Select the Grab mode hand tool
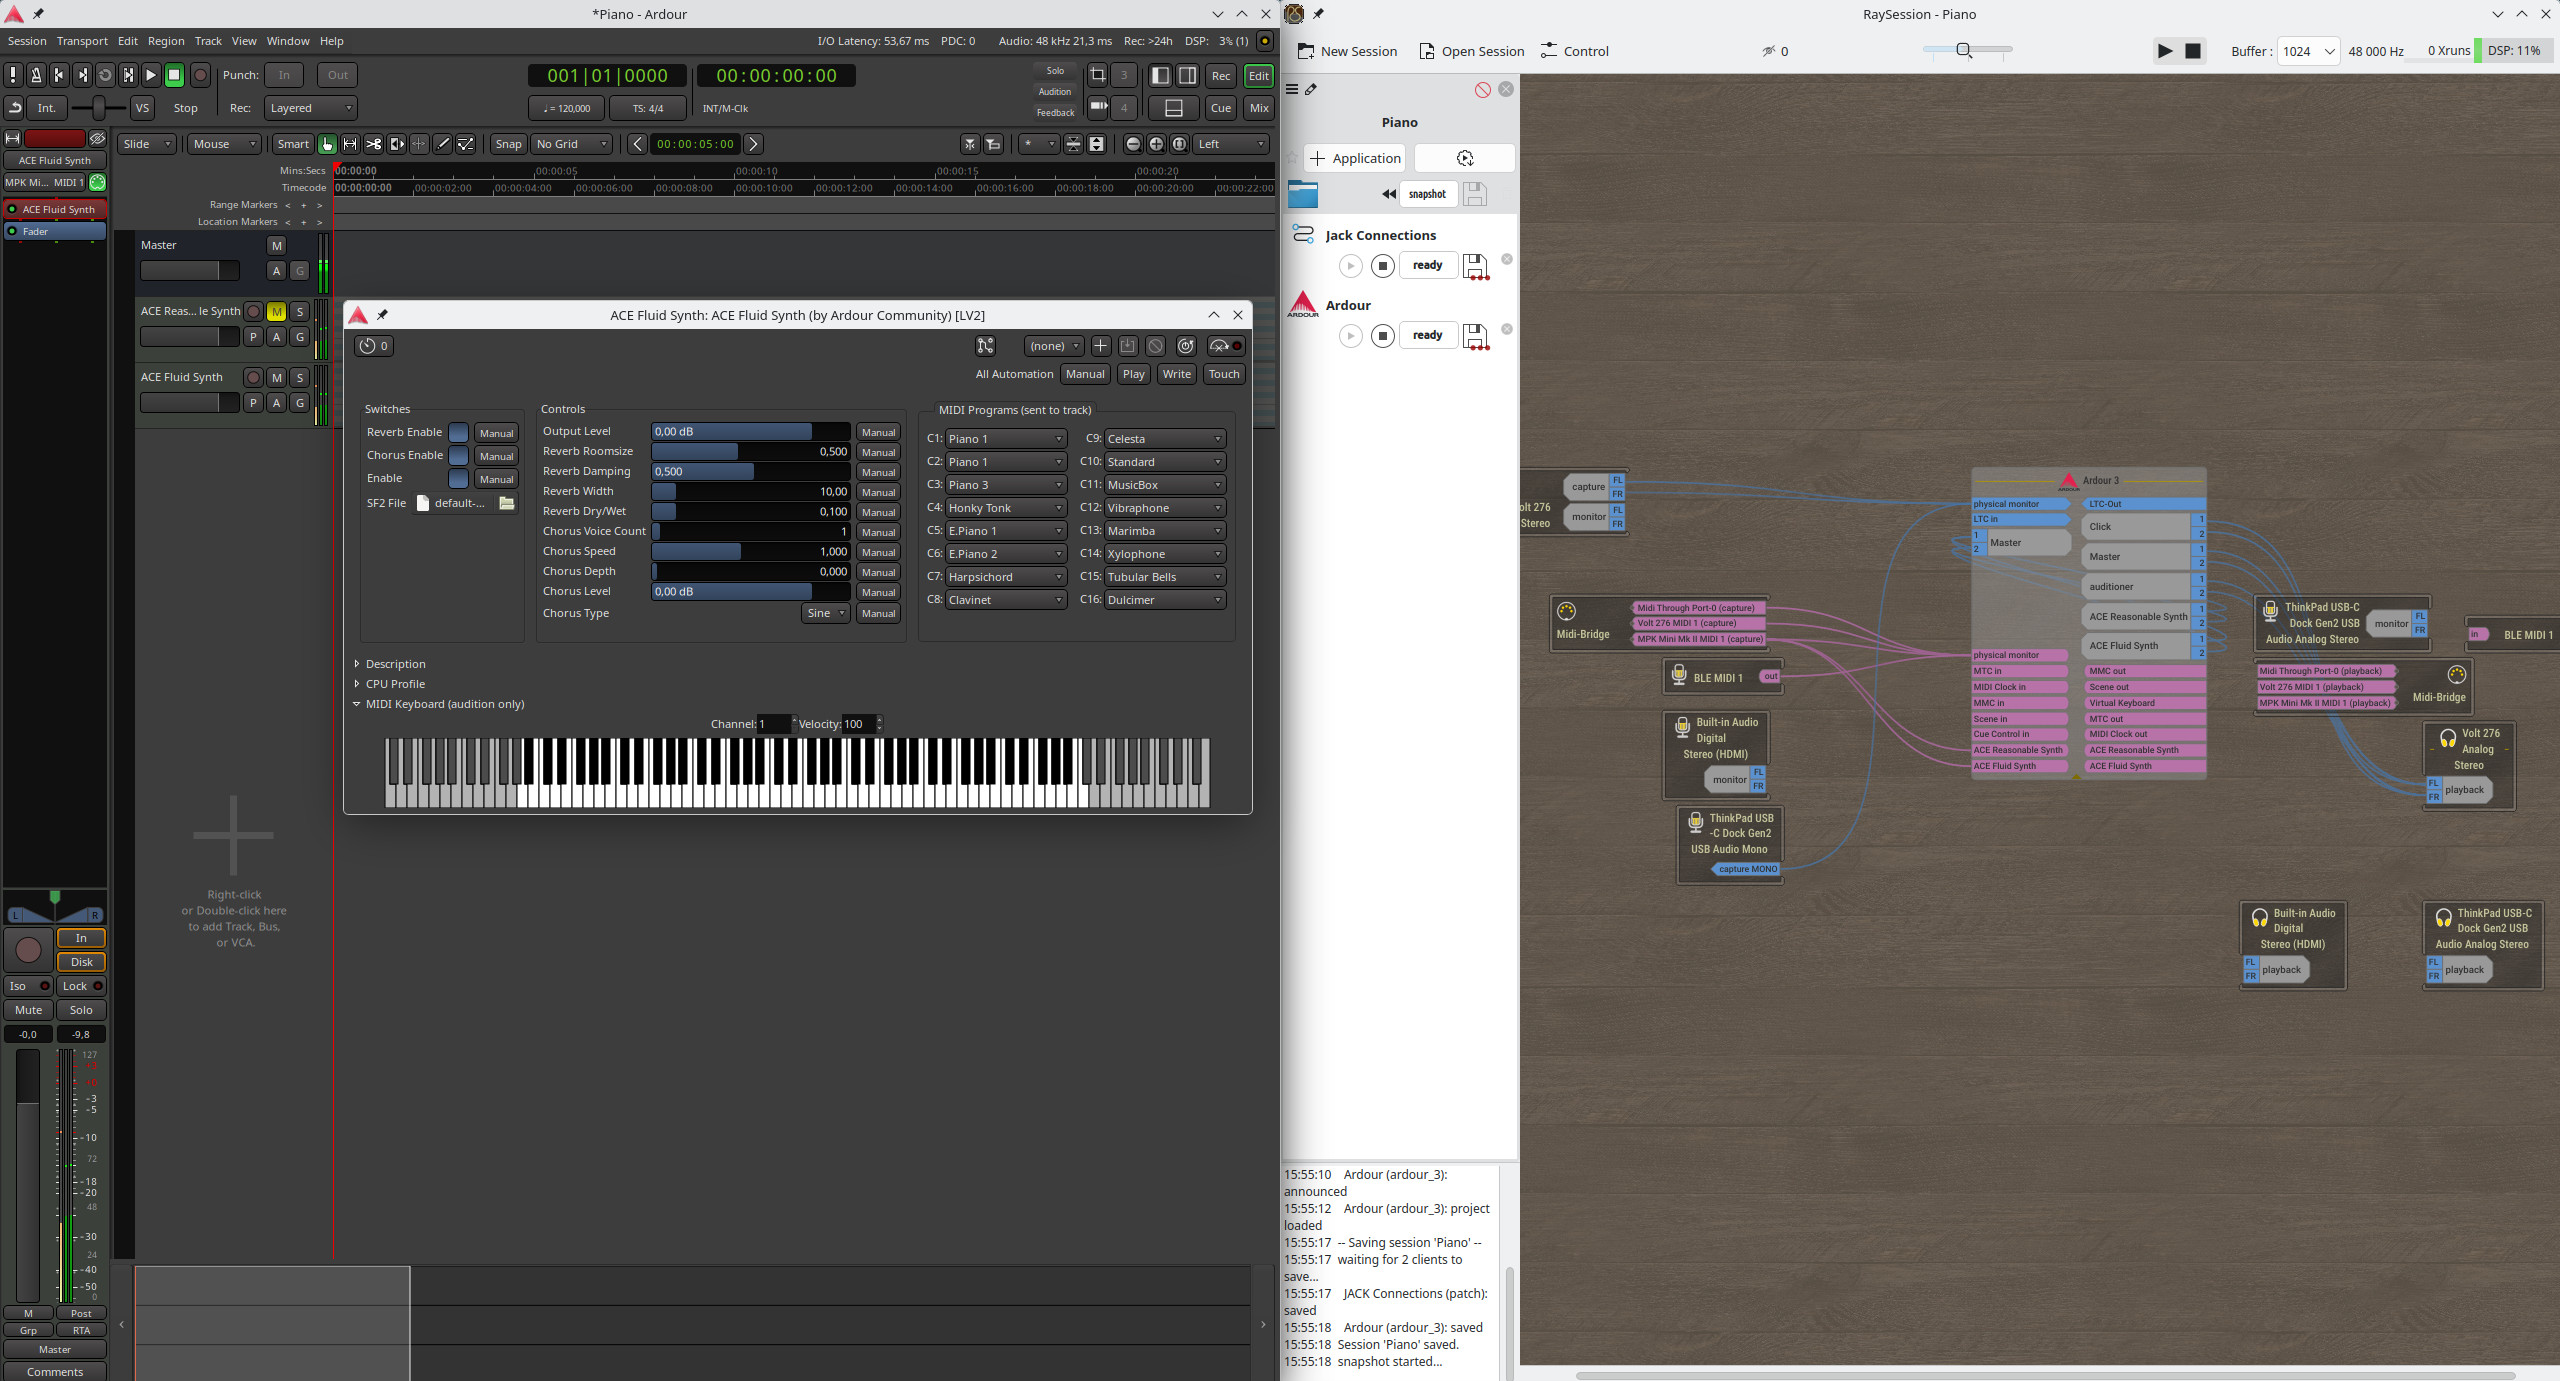The height and width of the screenshot is (1381, 2560). click(x=327, y=144)
